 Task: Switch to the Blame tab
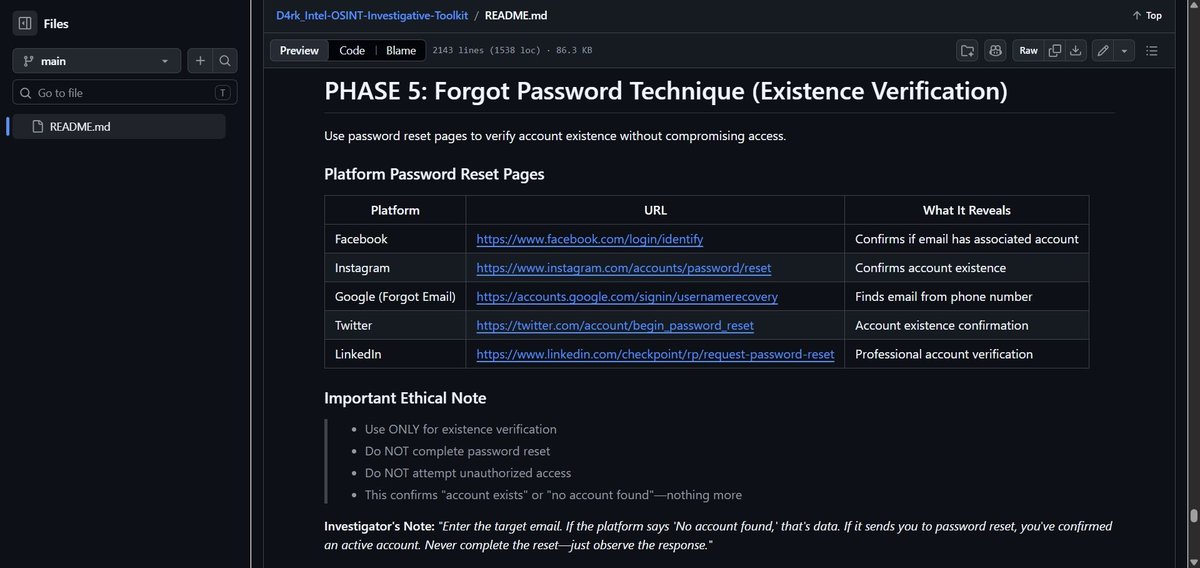pyautogui.click(x=401, y=50)
